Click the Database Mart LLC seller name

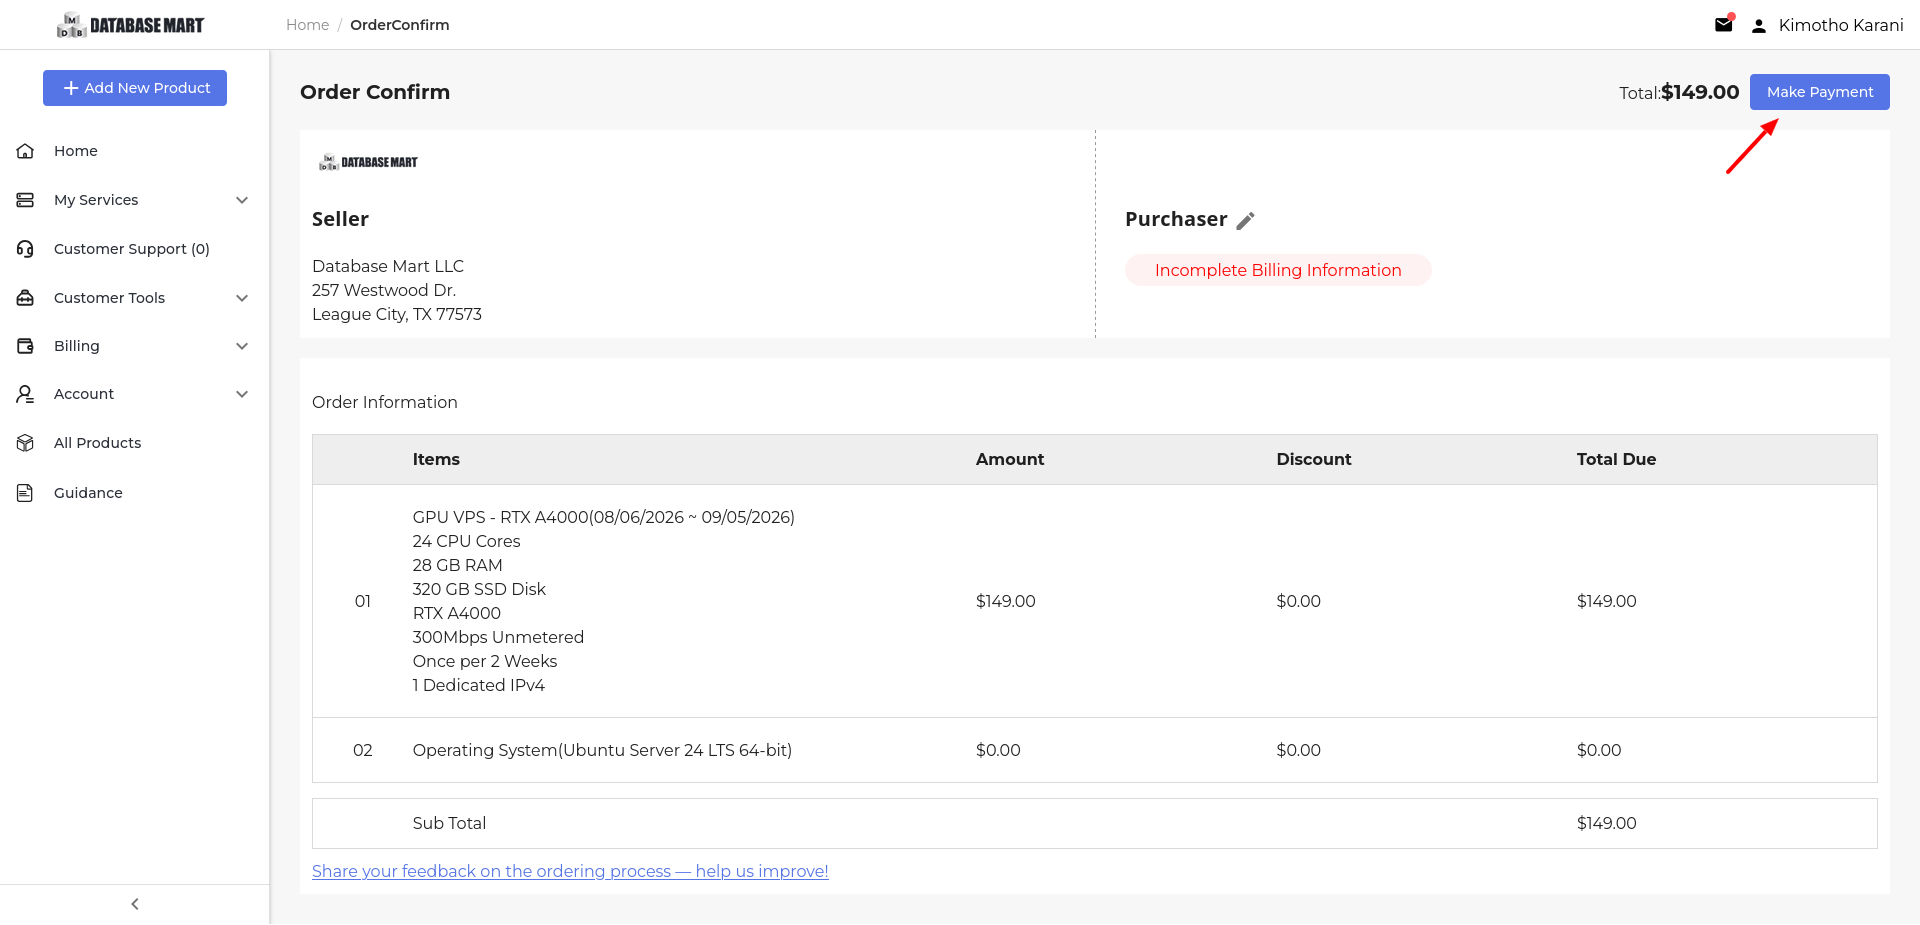pos(388,266)
